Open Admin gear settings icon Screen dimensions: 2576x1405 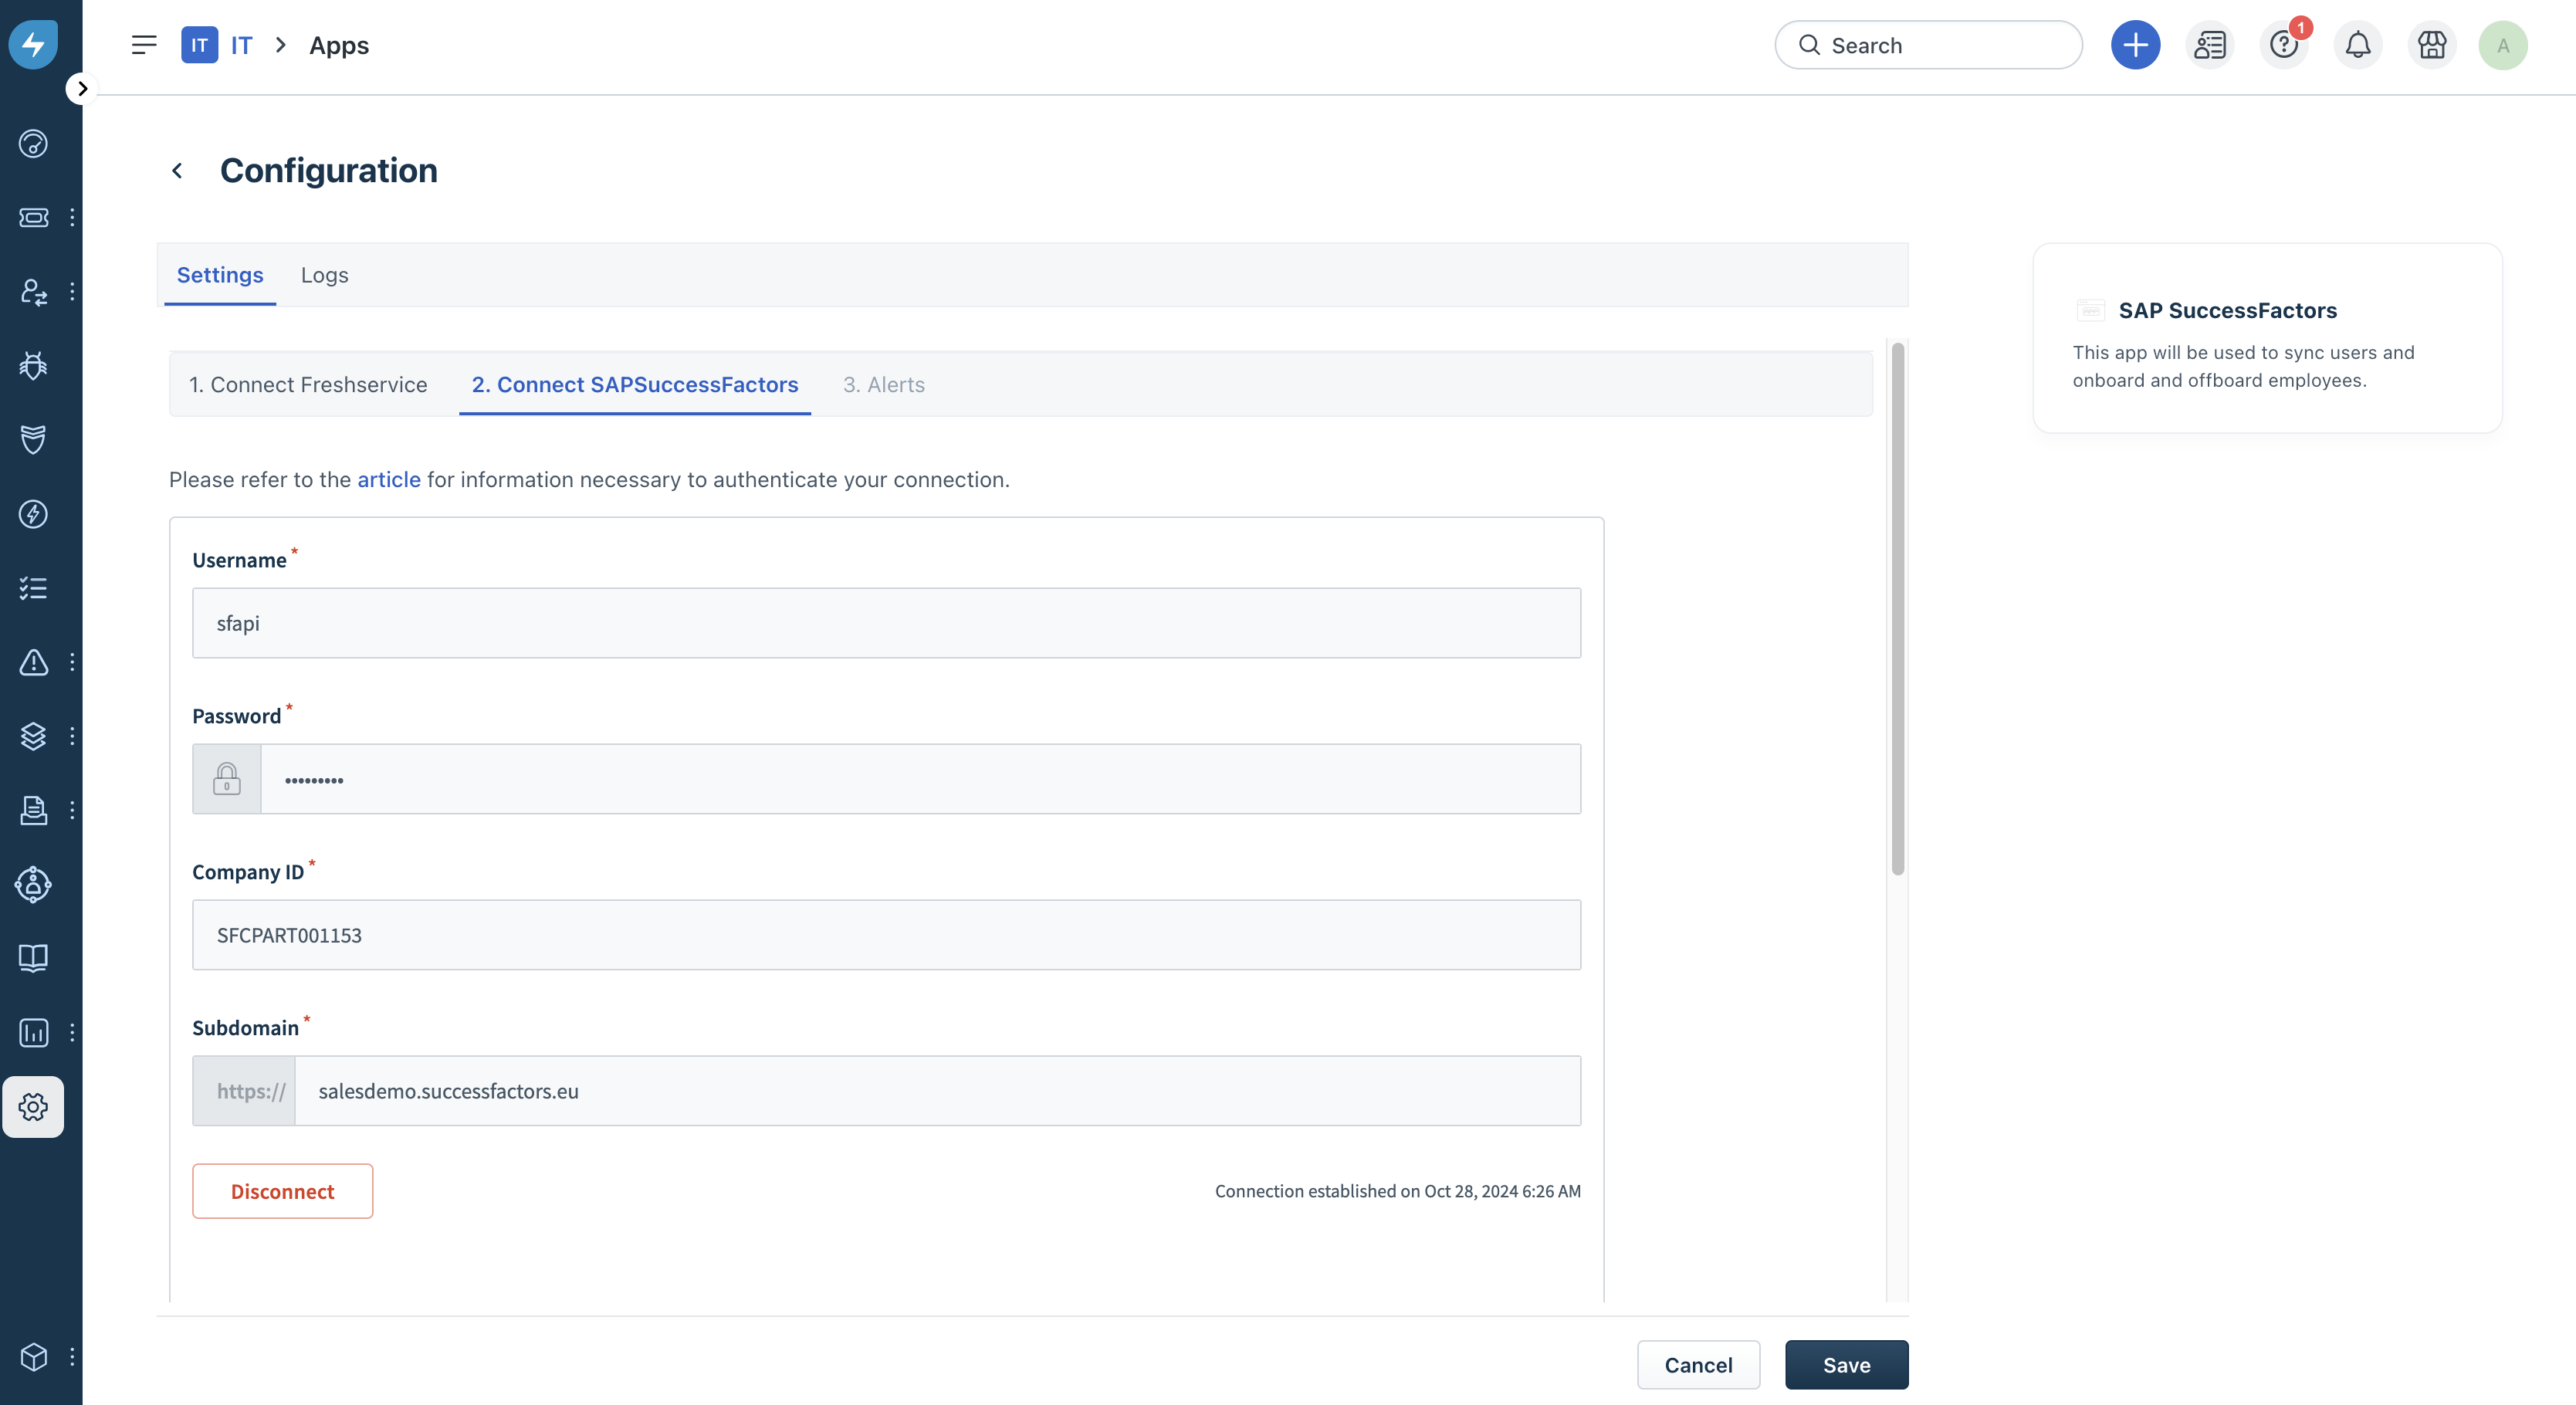[33, 1106]
